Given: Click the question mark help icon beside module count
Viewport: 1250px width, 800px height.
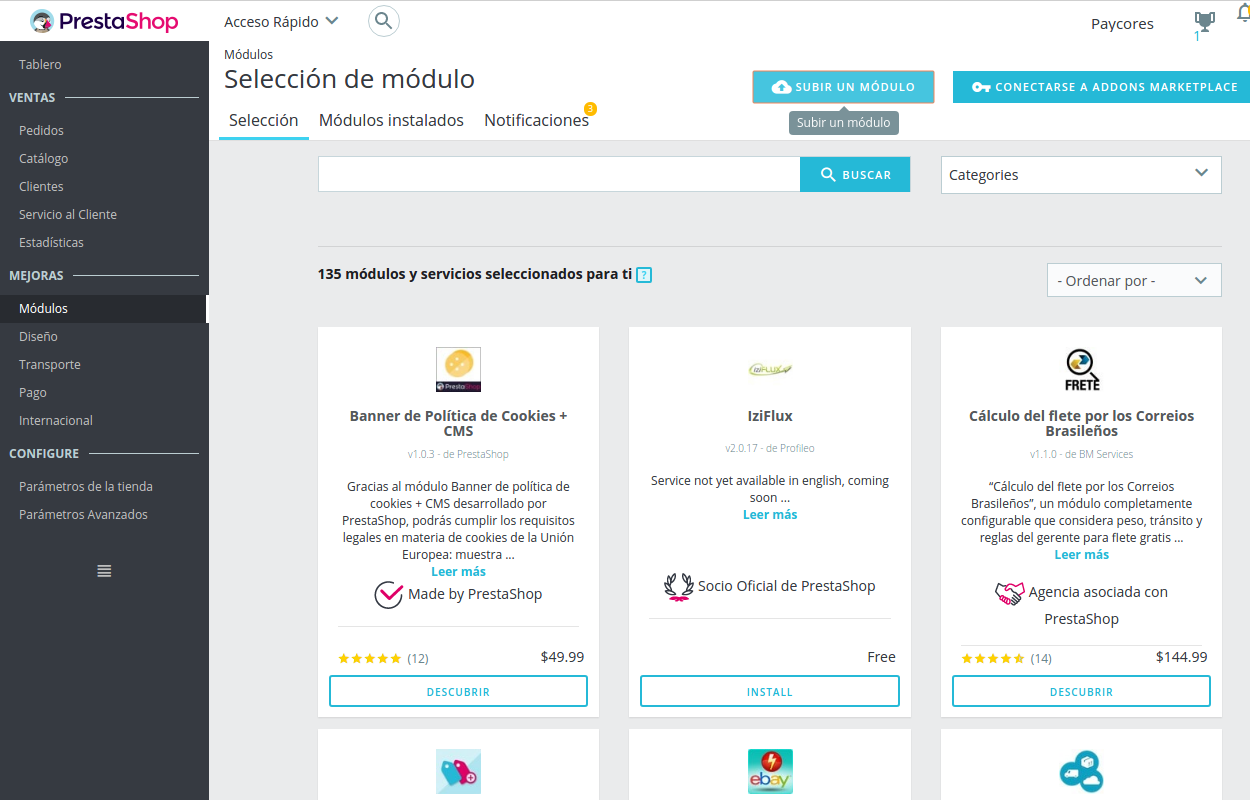Looking at the screenshot, I should click(644, 274).
